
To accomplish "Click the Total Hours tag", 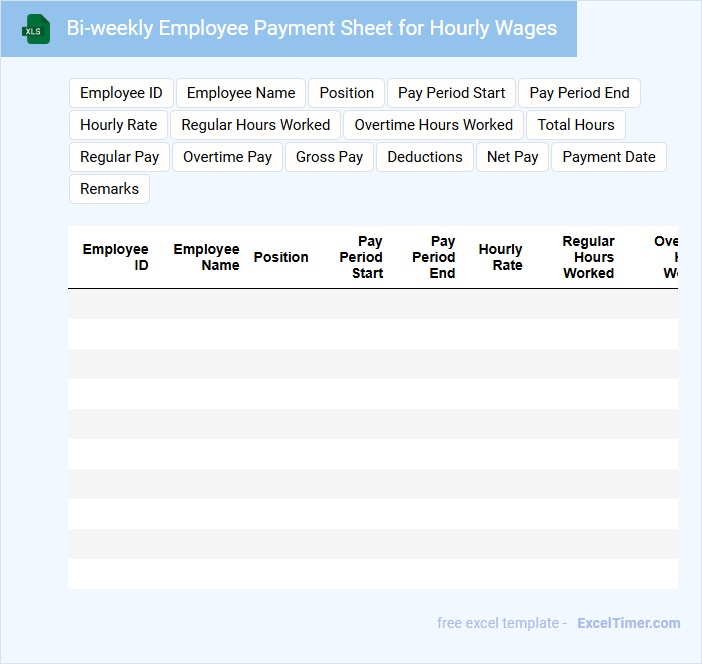I will tap(576, 125).
